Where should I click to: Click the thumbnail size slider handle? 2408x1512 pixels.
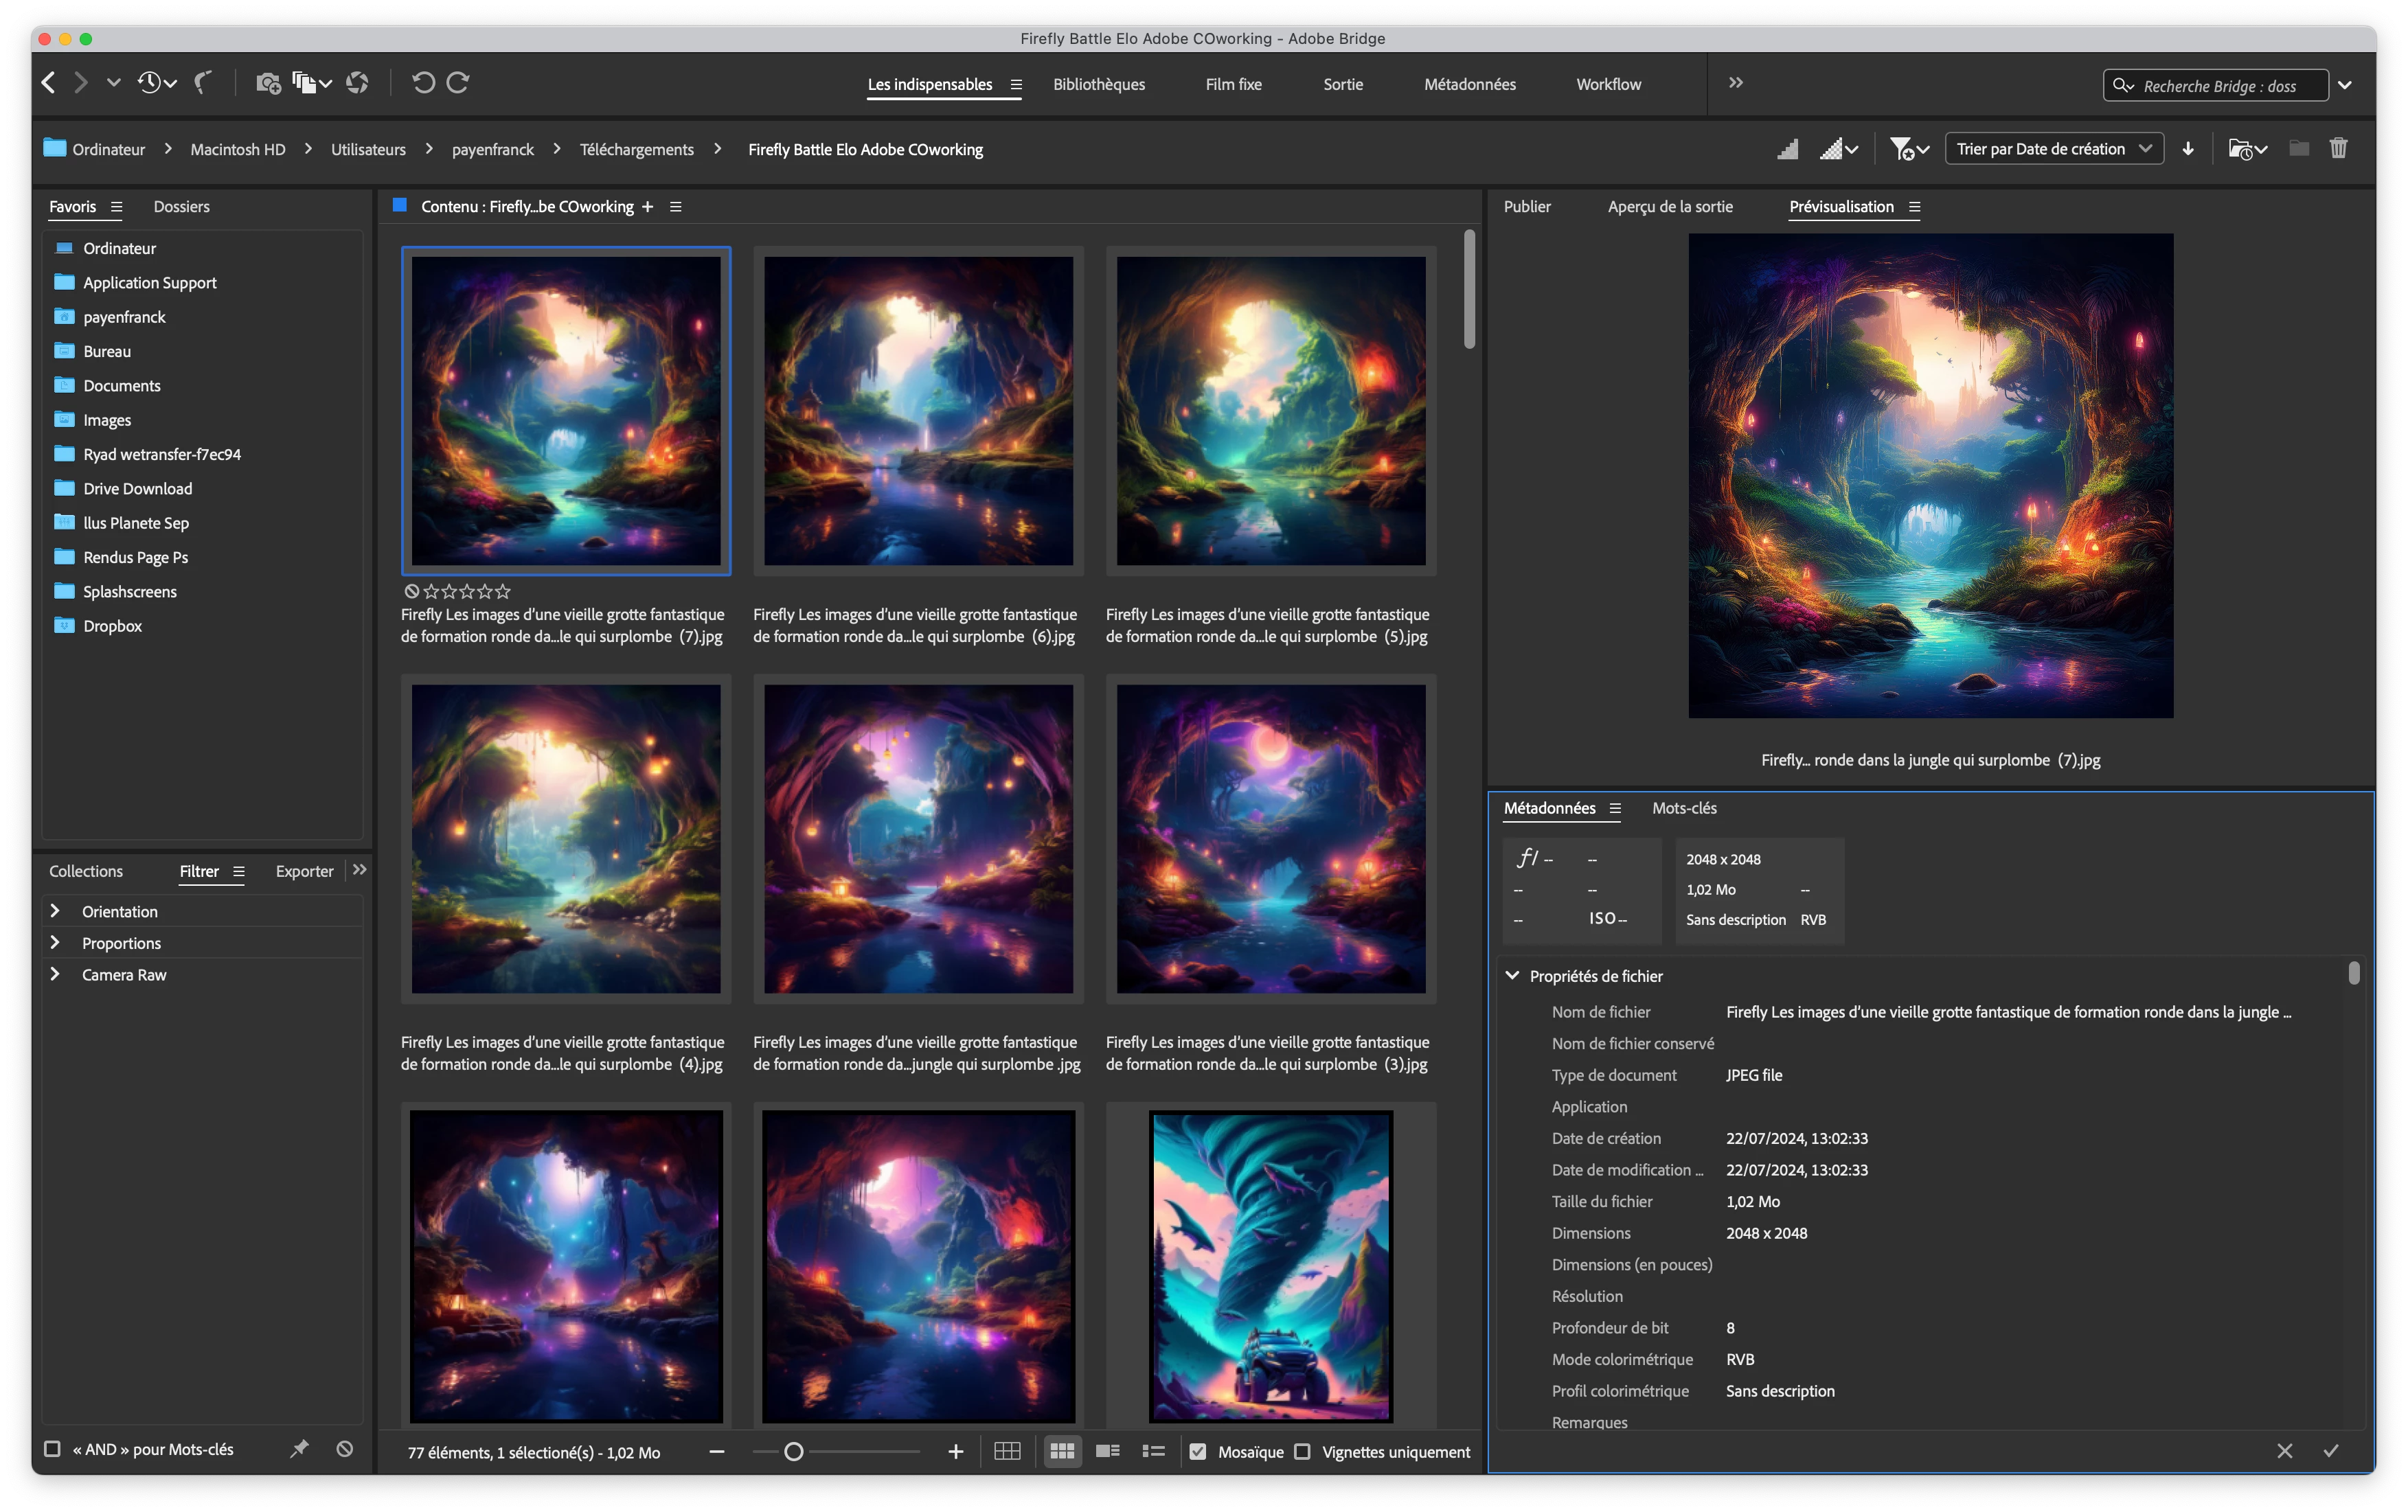(x=793, y=1451)
